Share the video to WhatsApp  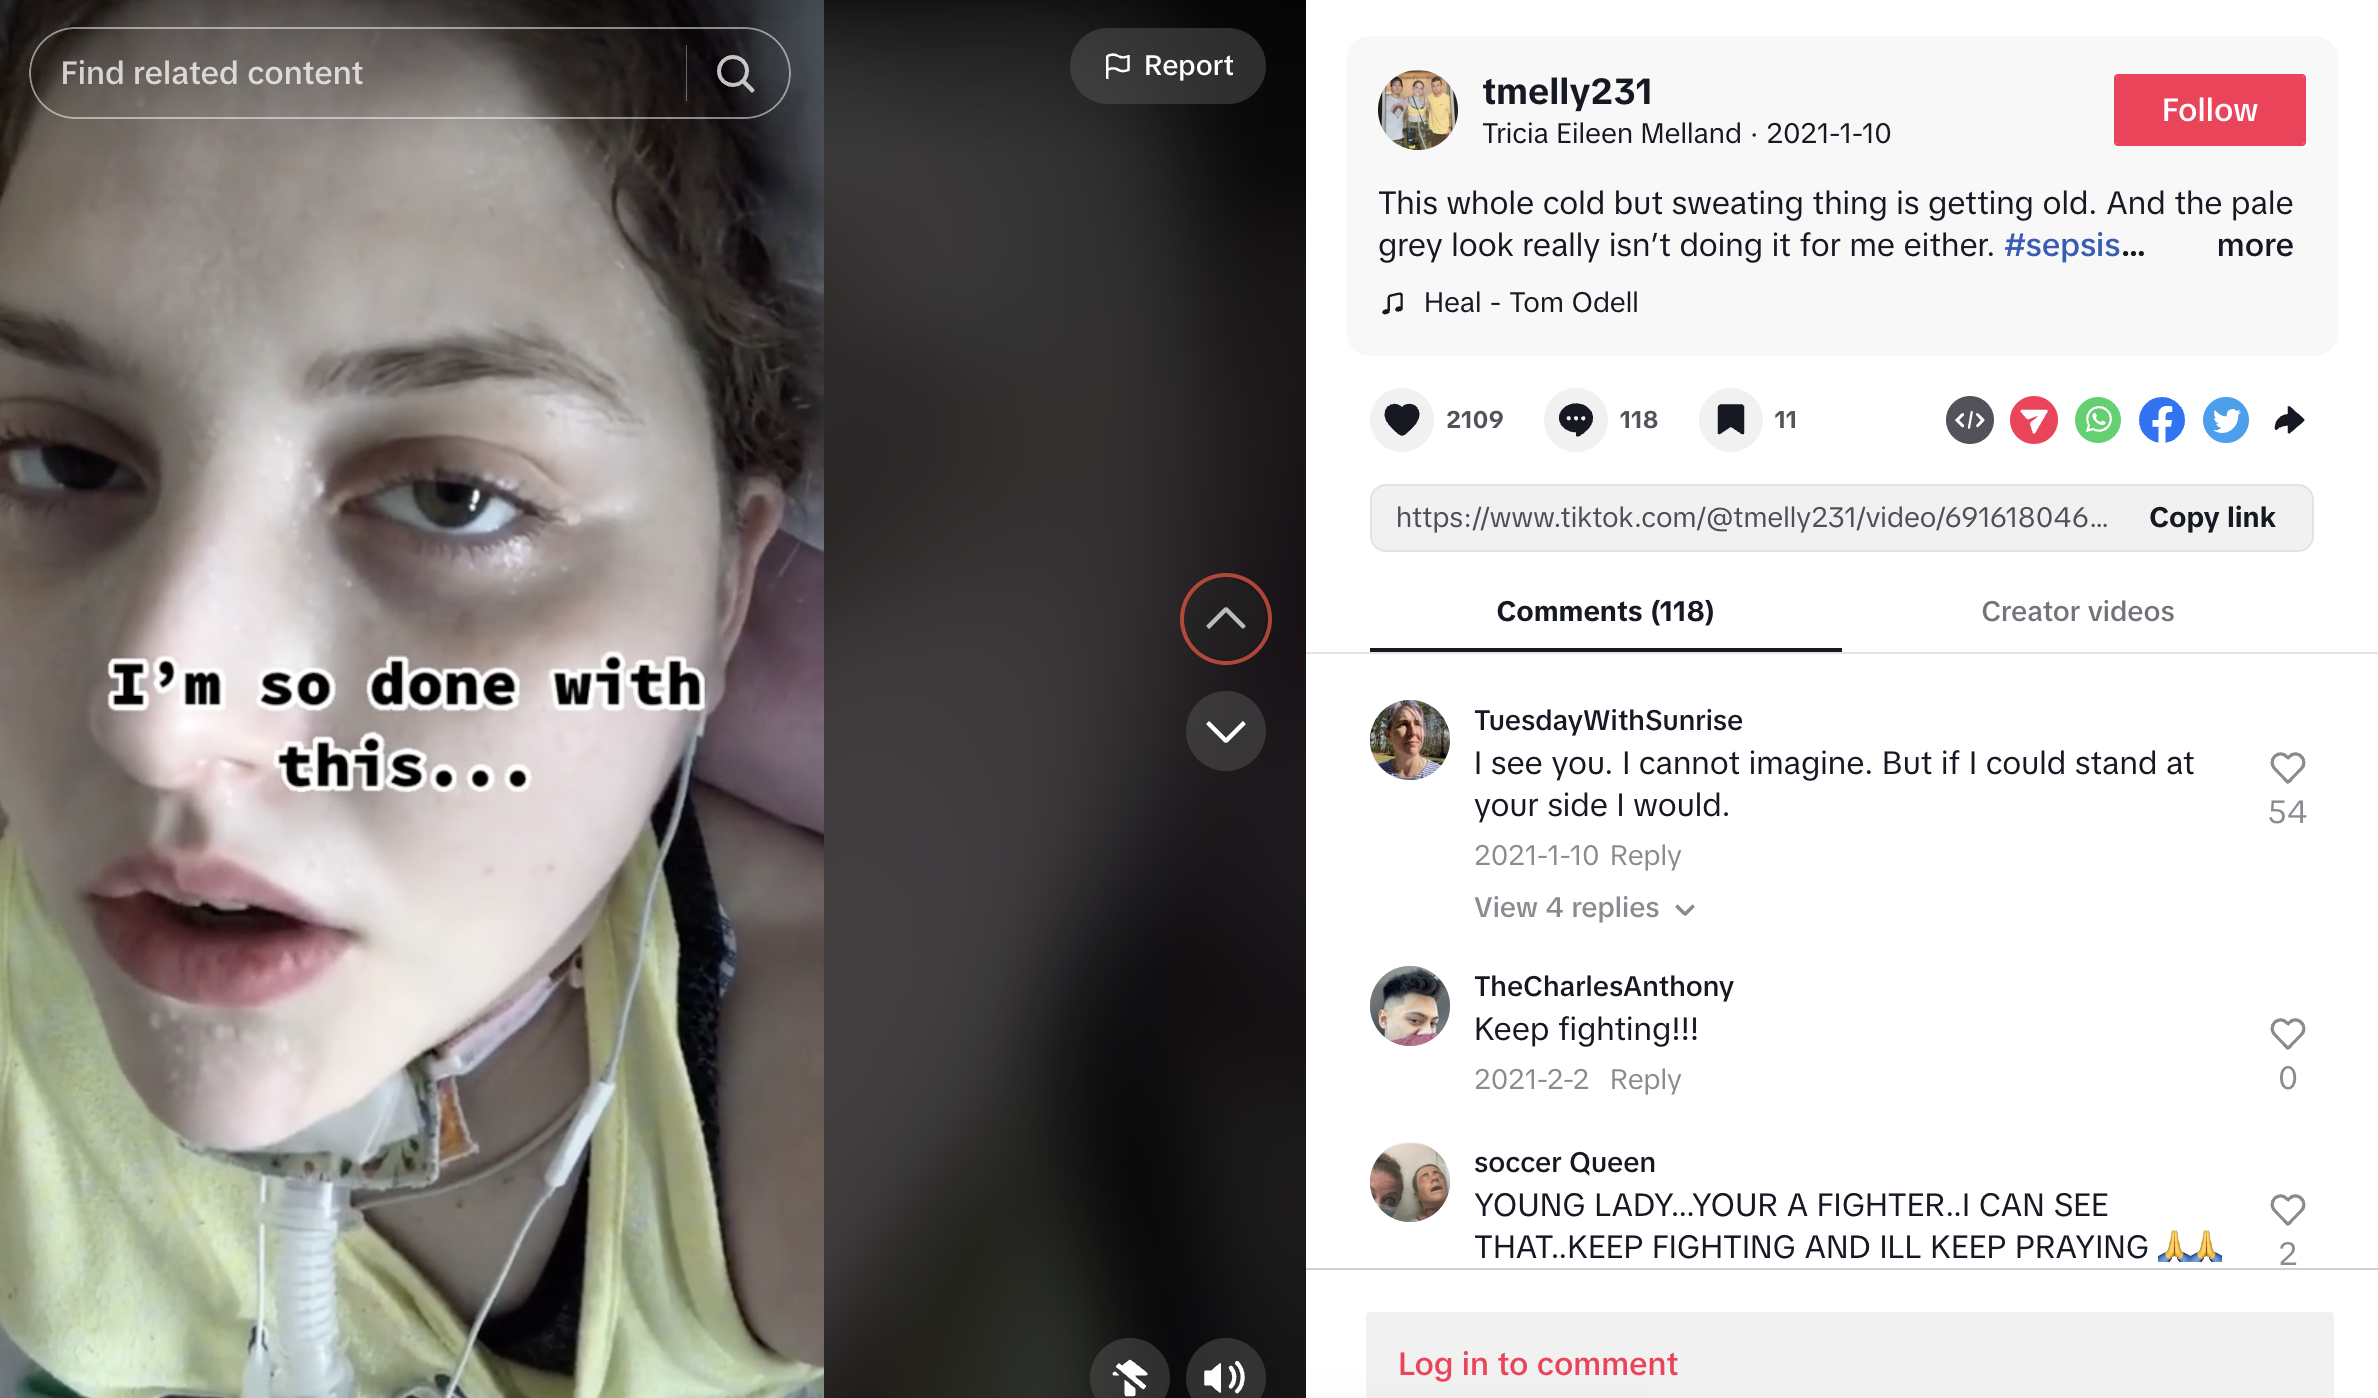click(x=2098, y=420)
